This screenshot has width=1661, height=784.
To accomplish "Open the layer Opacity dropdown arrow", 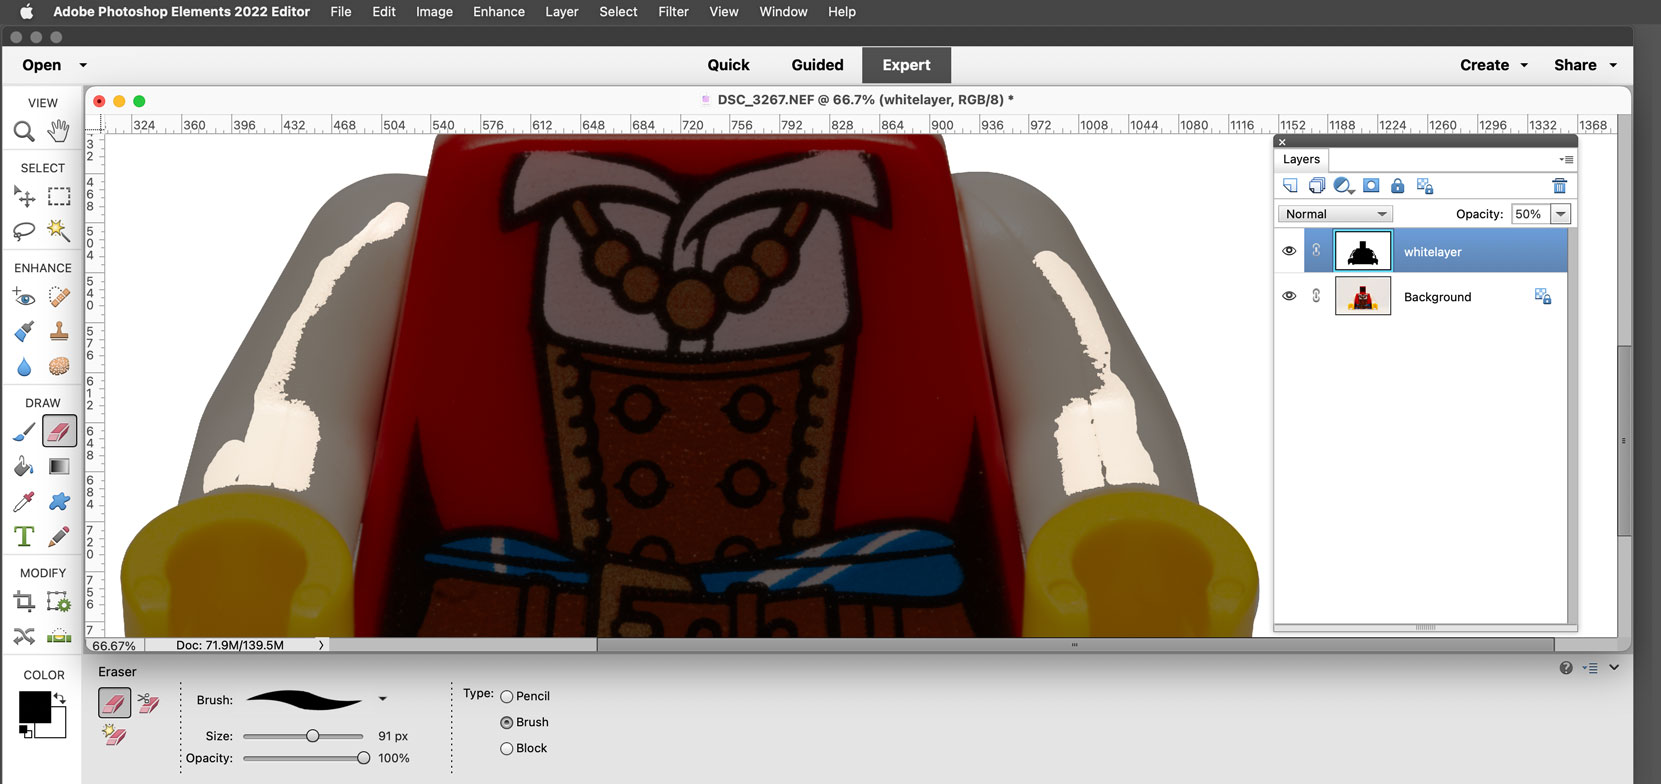I will [1561, 214].
